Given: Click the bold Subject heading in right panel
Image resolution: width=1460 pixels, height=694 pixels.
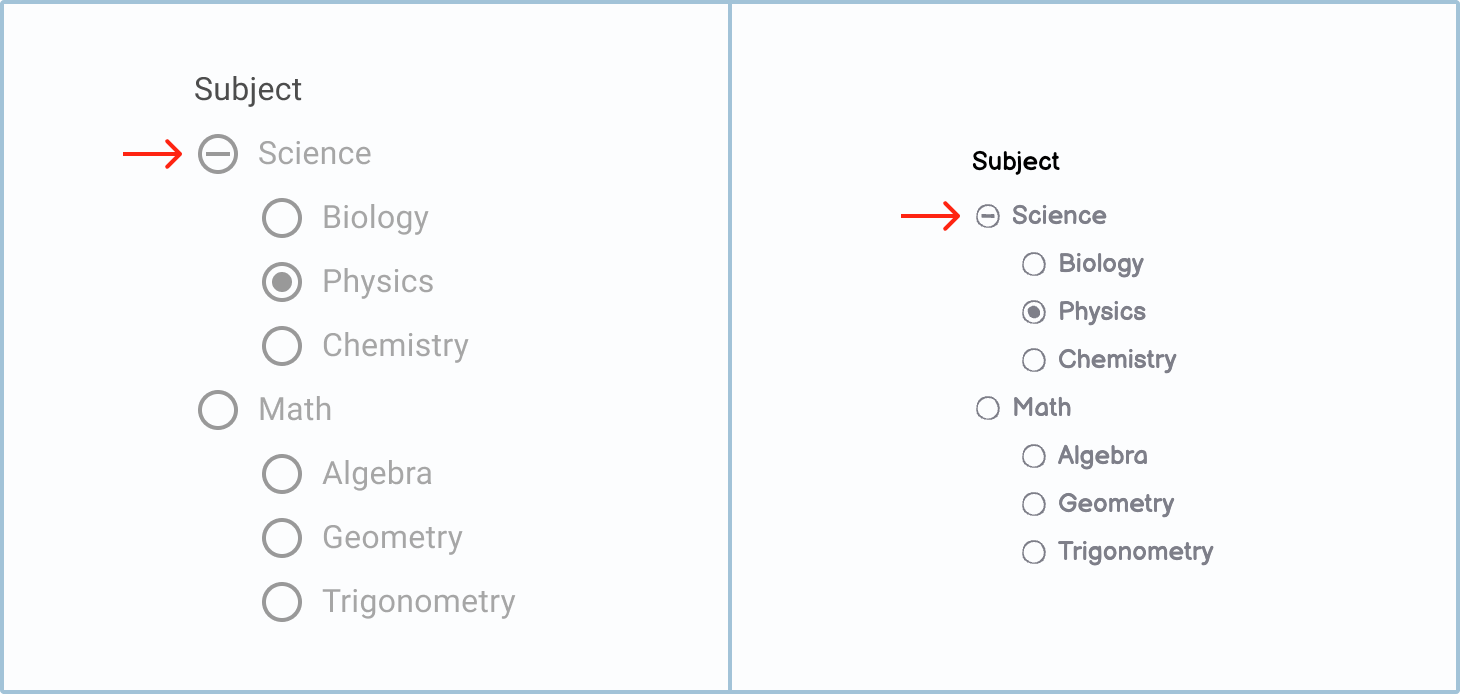Looking at the screenshot, I should tap(1015, 161).
